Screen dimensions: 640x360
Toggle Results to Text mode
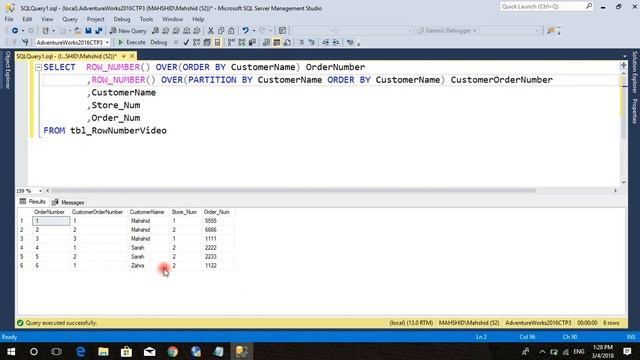pyautogui.click(x=267, y=42)
